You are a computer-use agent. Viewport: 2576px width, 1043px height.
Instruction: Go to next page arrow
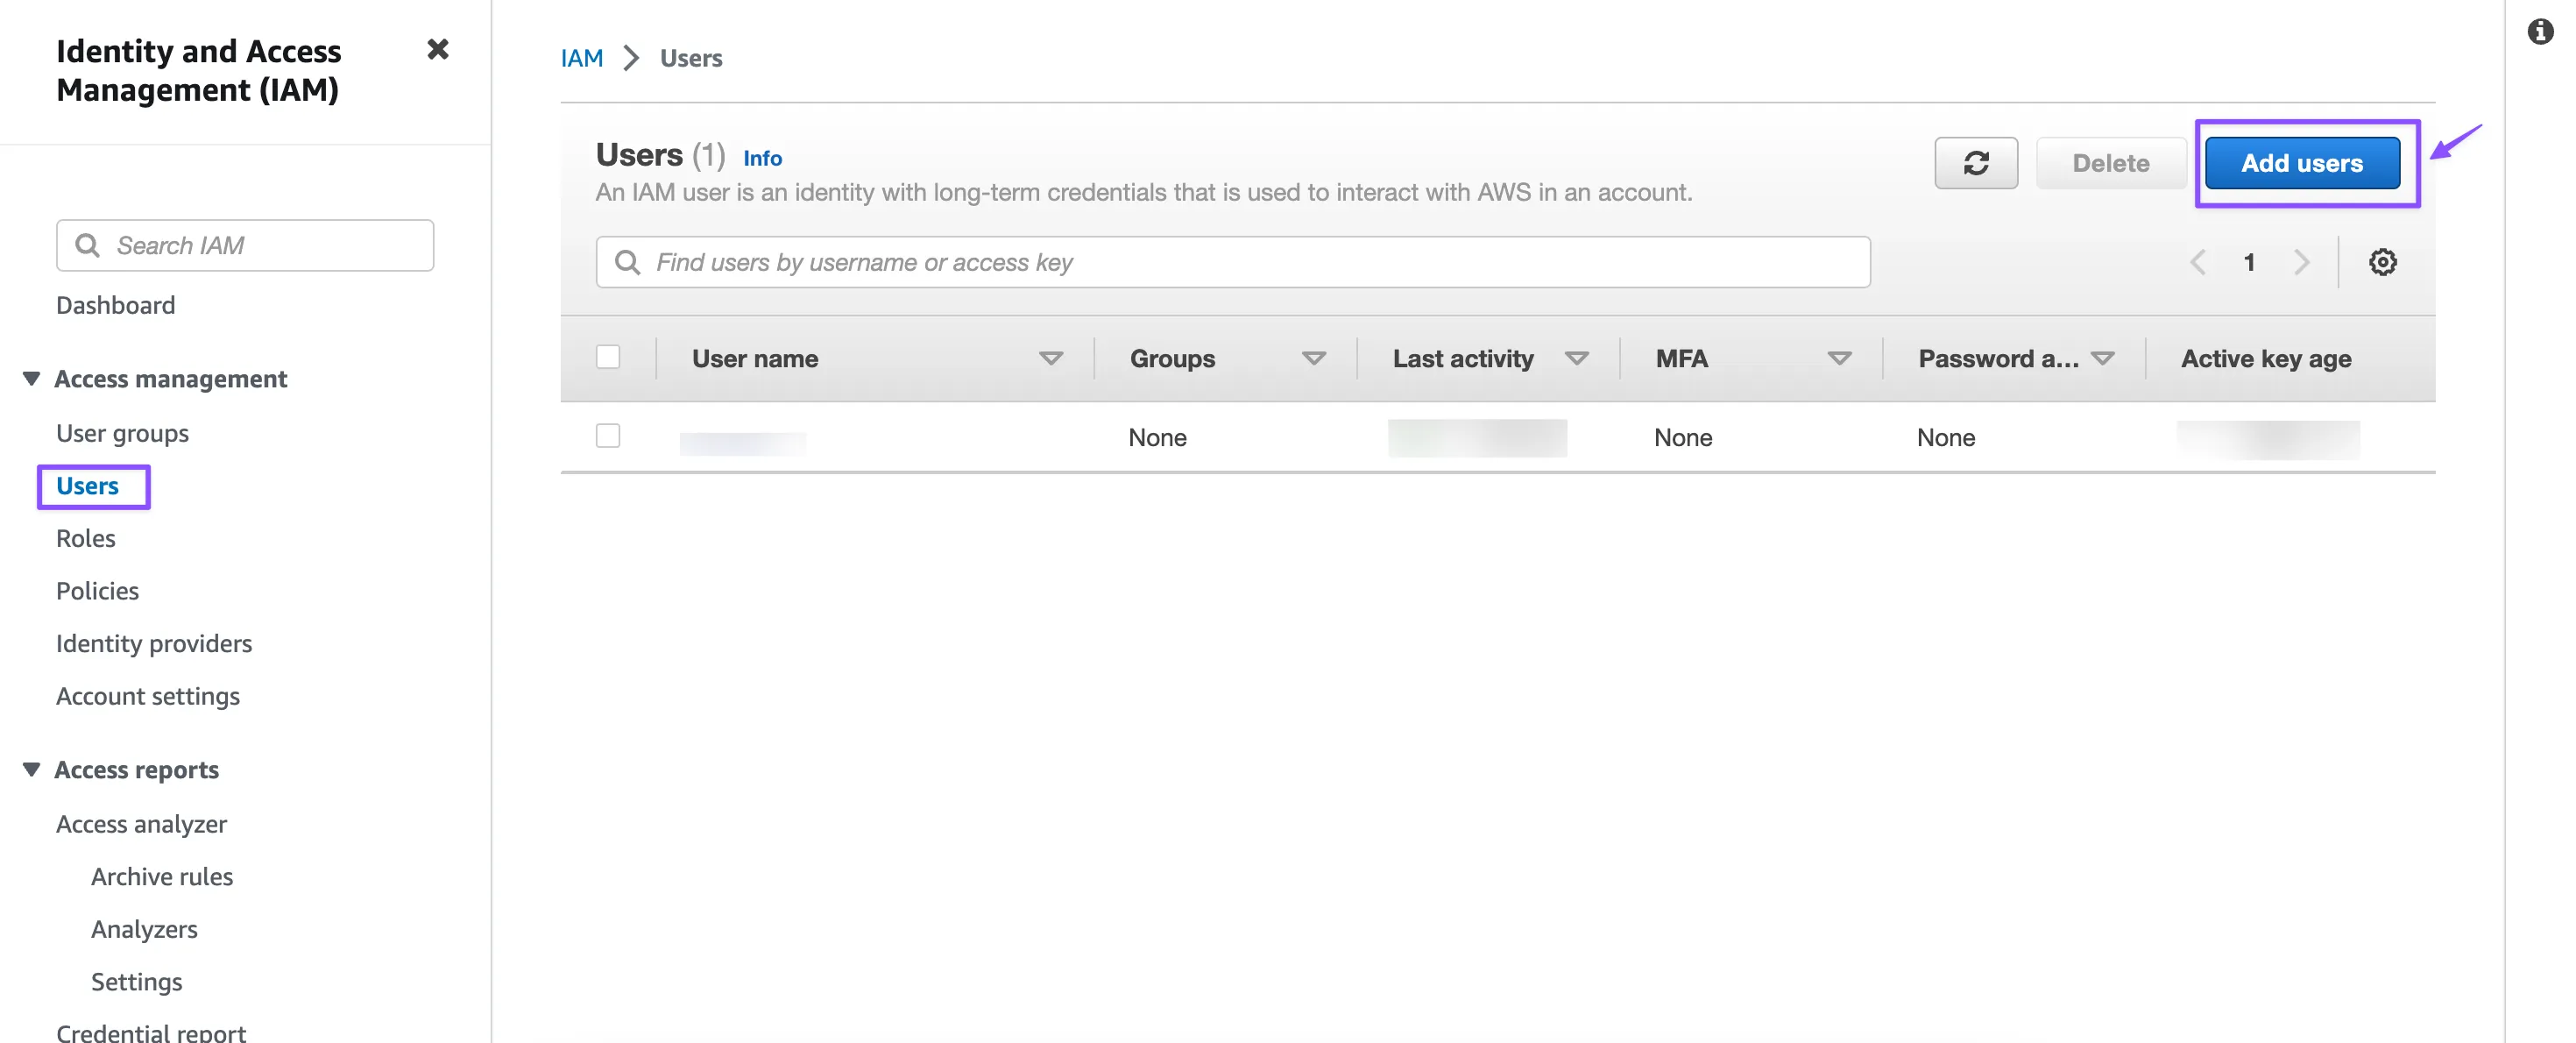[2301, 262]
